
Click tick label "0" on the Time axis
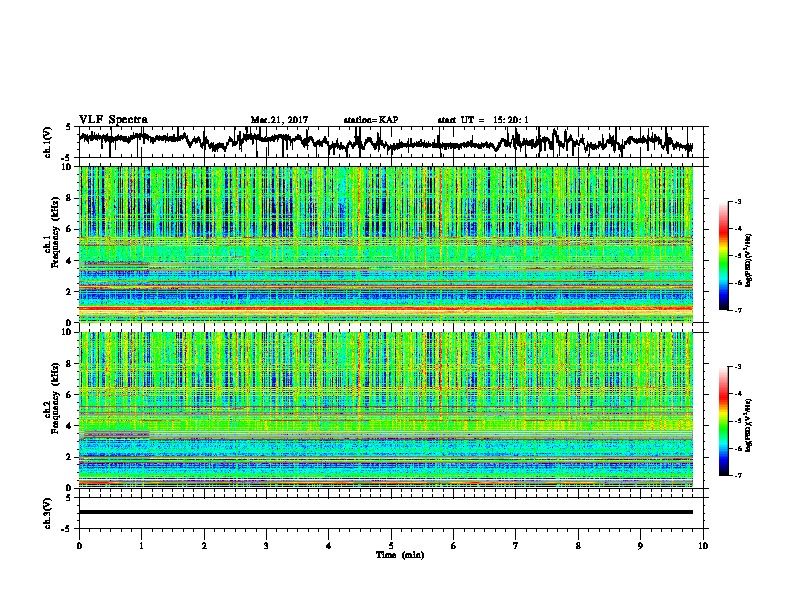[x=79, y=546]
